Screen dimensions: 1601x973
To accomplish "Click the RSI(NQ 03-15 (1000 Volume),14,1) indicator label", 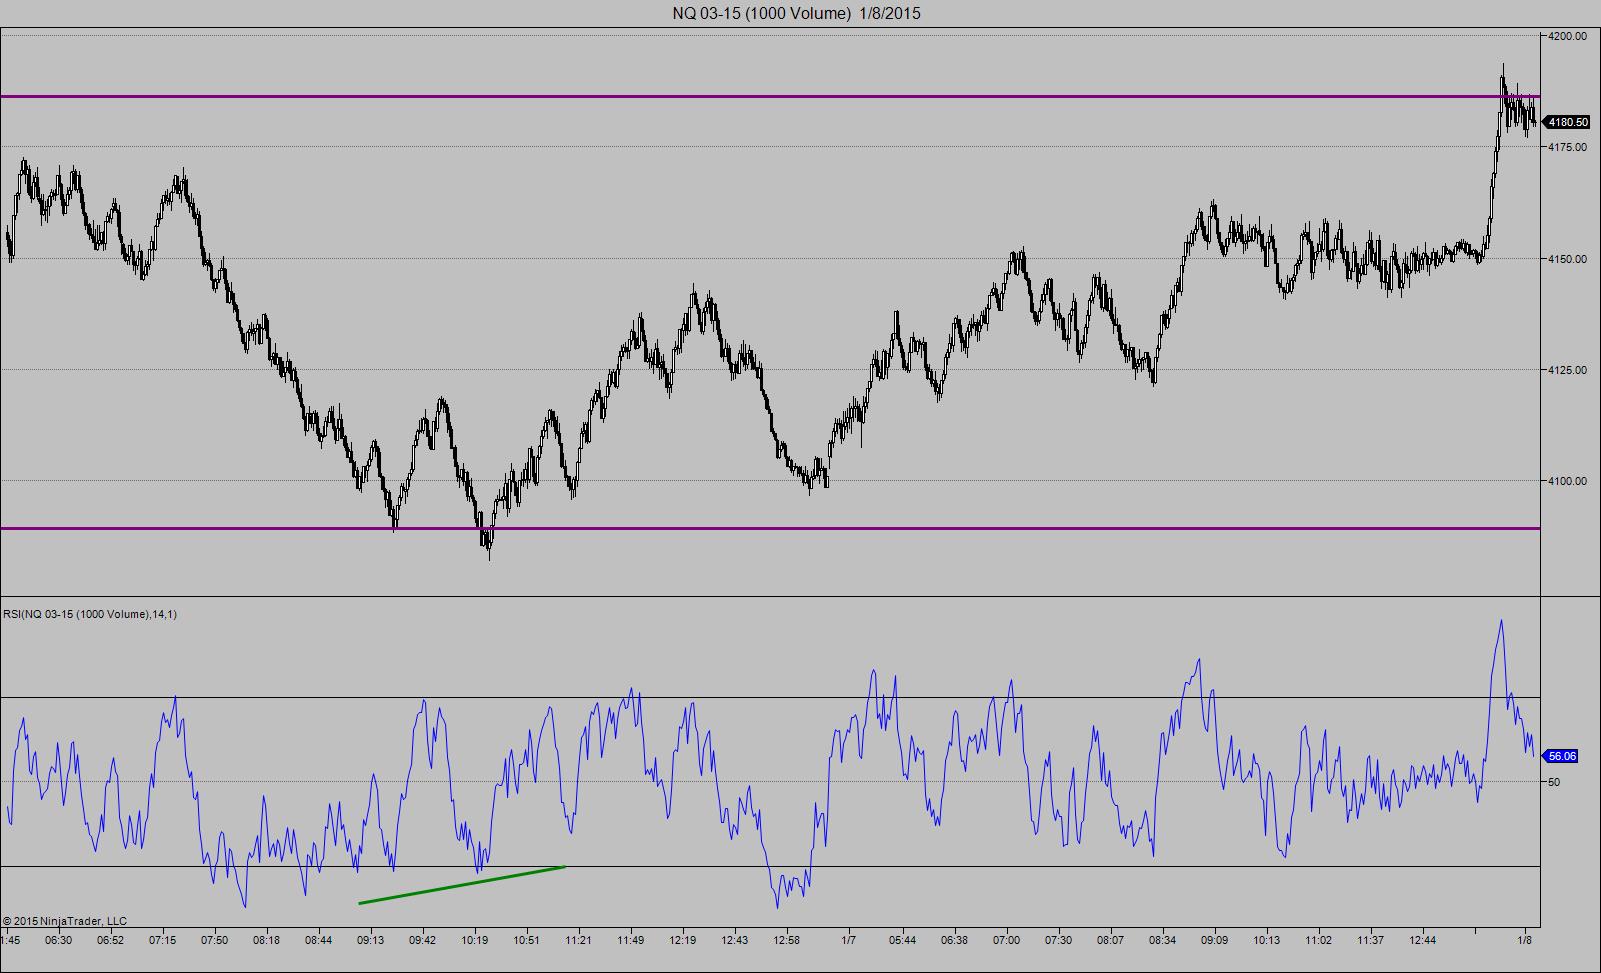I will (x=90, y=613).
